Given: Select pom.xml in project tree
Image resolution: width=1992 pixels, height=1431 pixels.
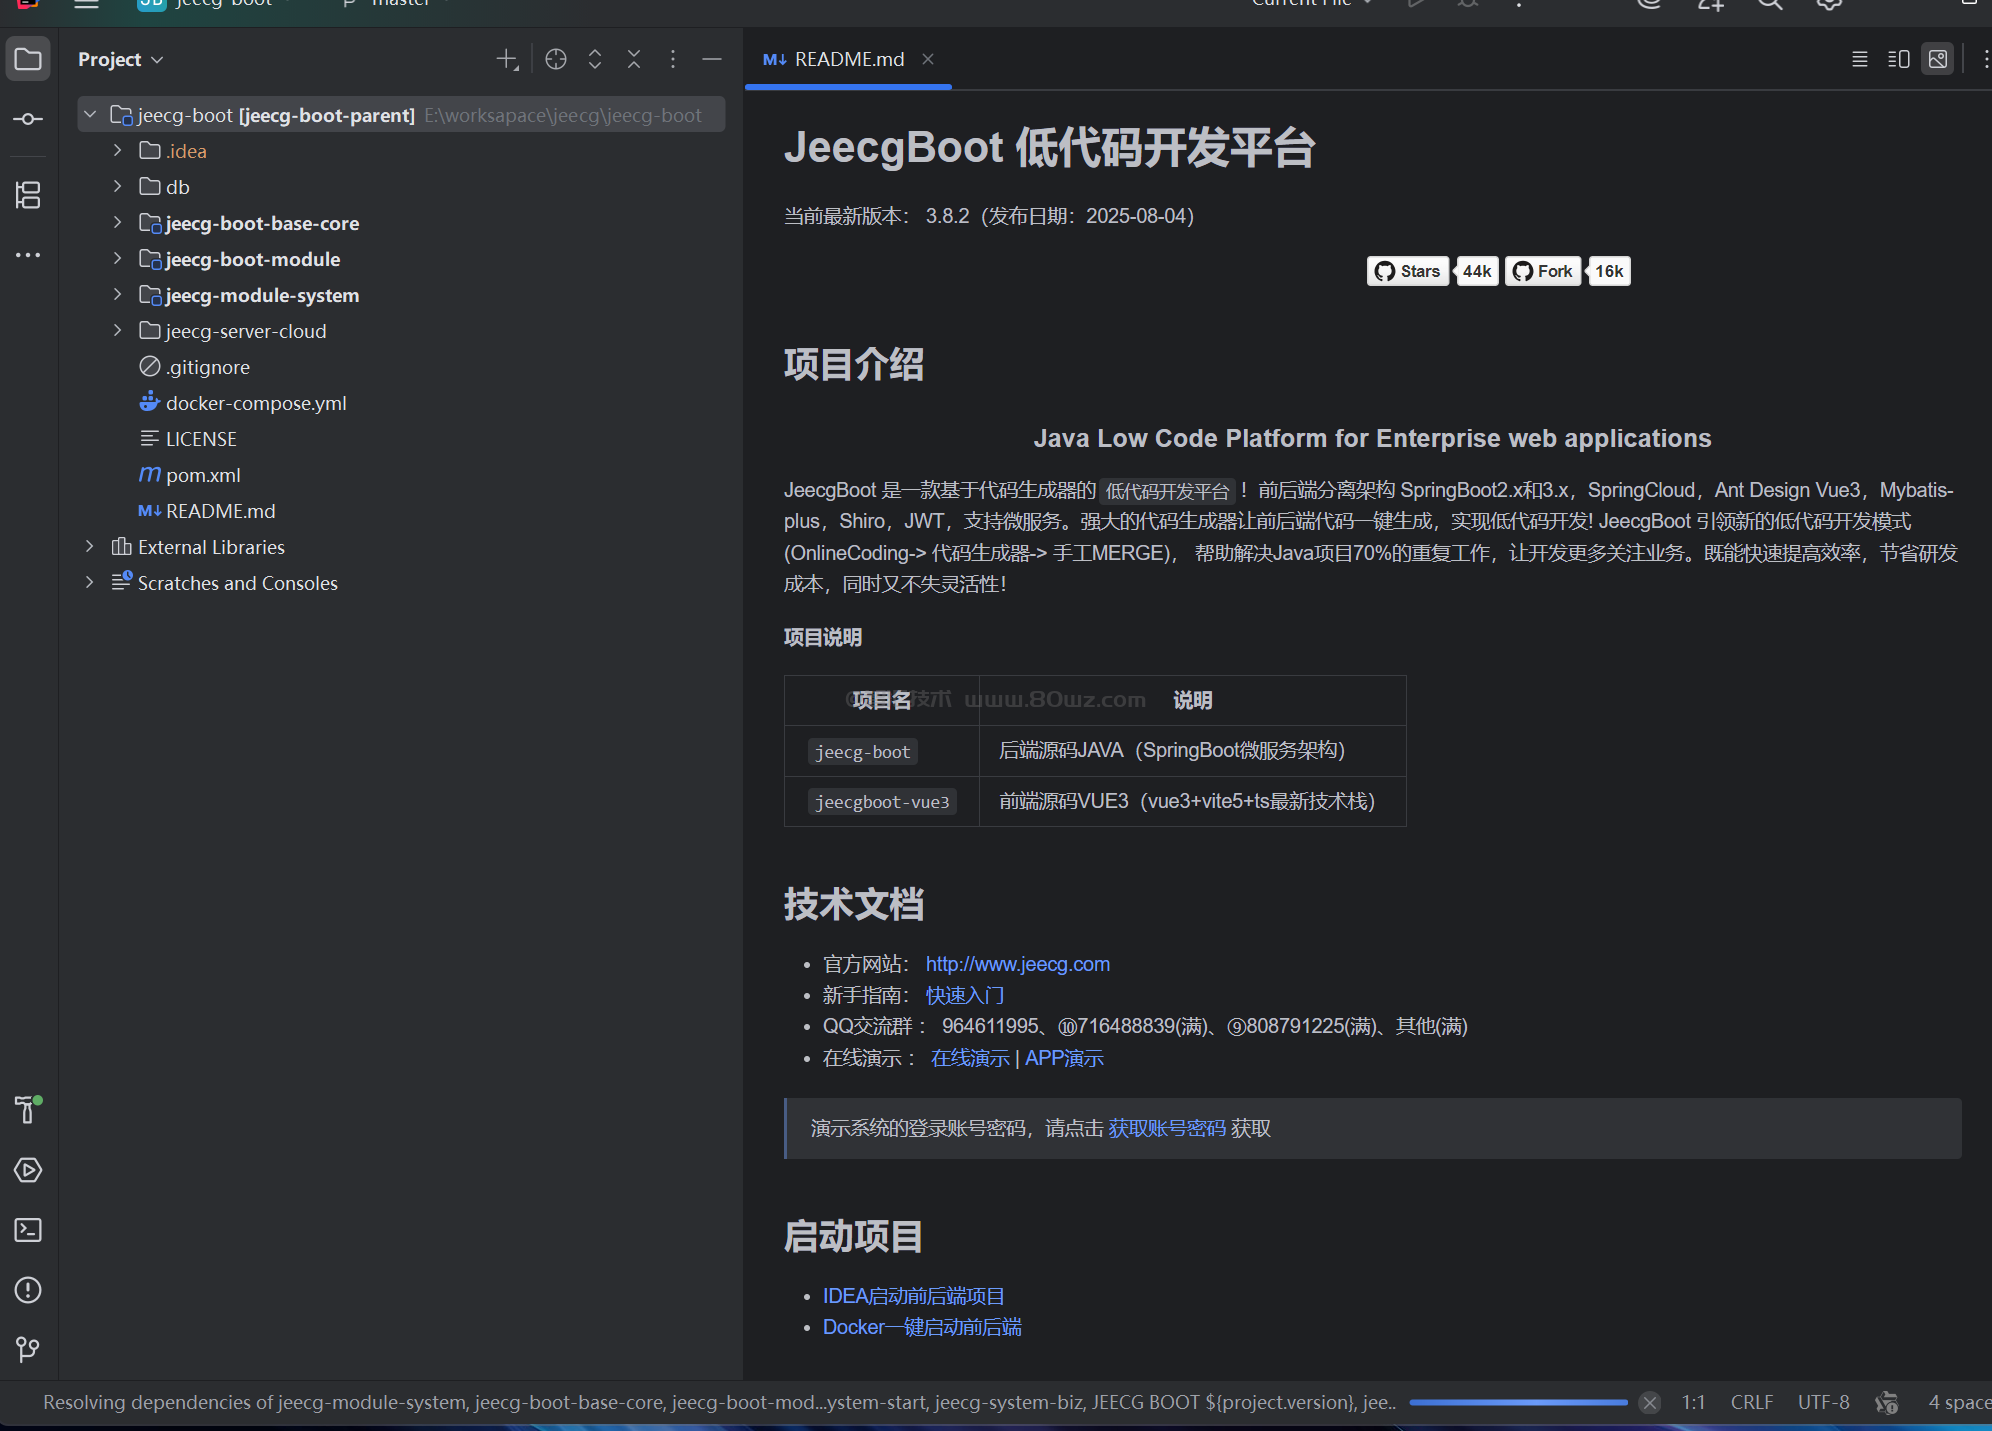Looking at the screenshot, I should [x=203, y=475].
